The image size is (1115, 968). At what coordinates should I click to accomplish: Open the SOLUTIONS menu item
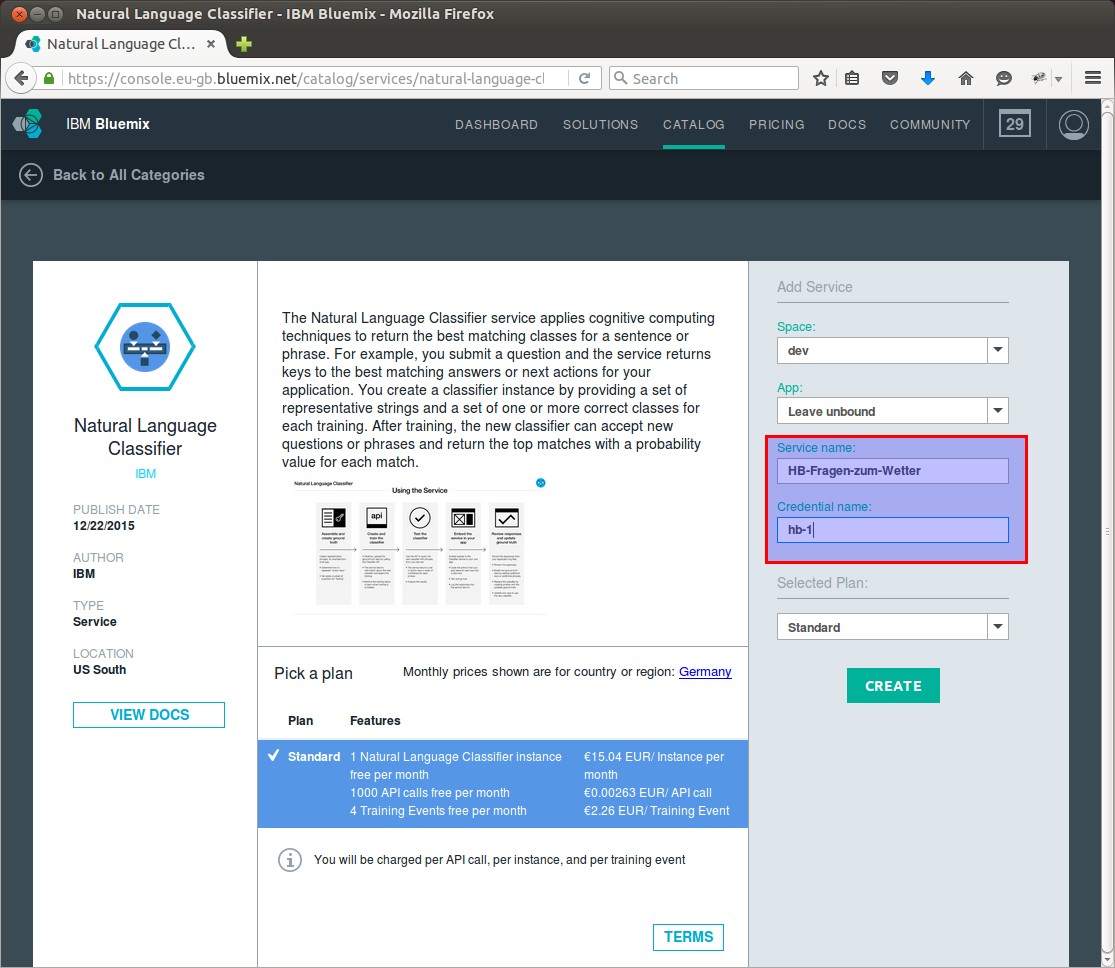click(x=600, y=124)
